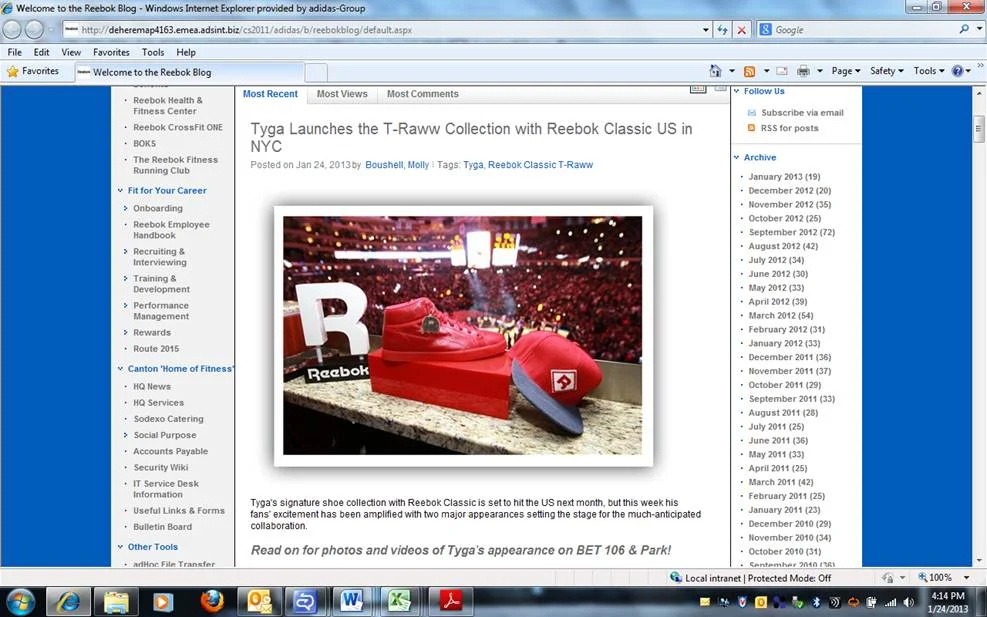
Task: Click the volume speaker tray icon
Action: coord(908,603)
